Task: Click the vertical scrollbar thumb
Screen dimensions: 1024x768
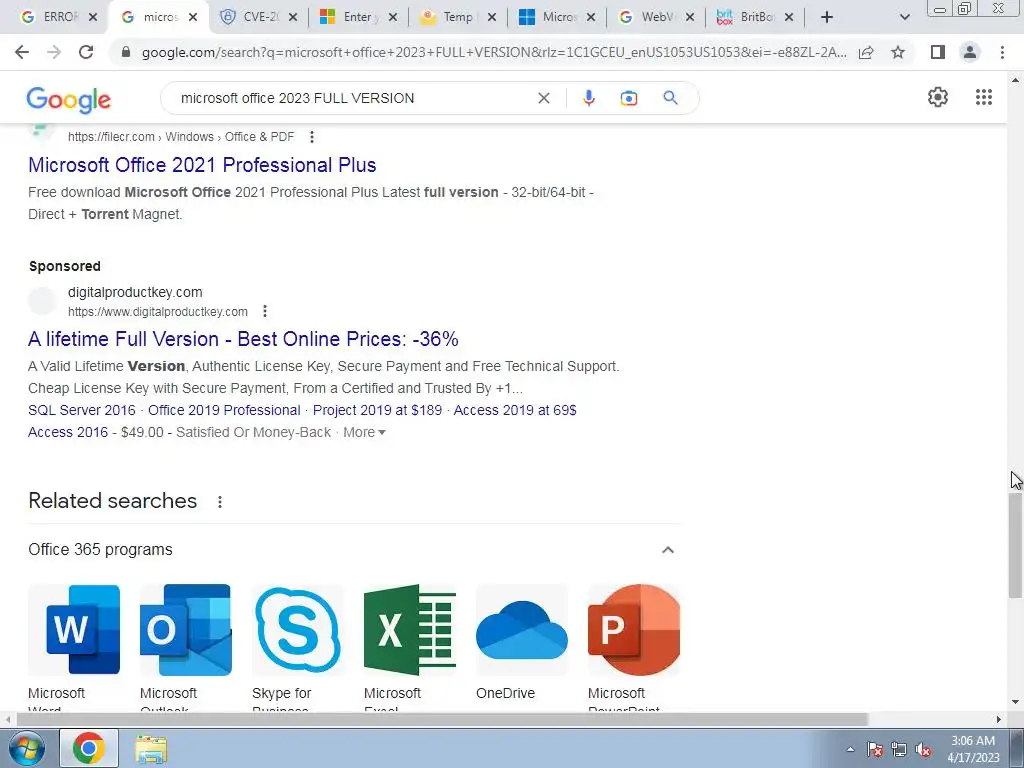Action: (1015, 545)
